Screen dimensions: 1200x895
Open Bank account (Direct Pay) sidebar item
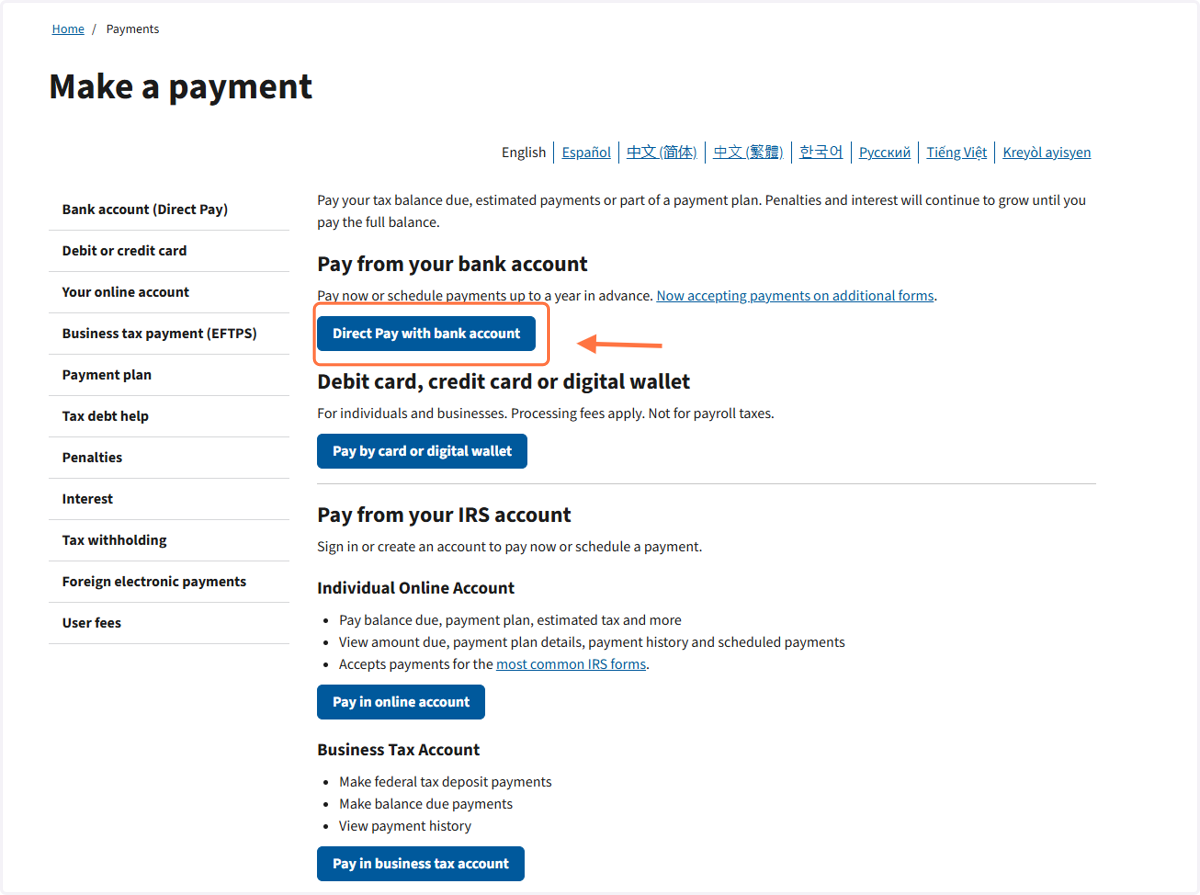[169, 209]
